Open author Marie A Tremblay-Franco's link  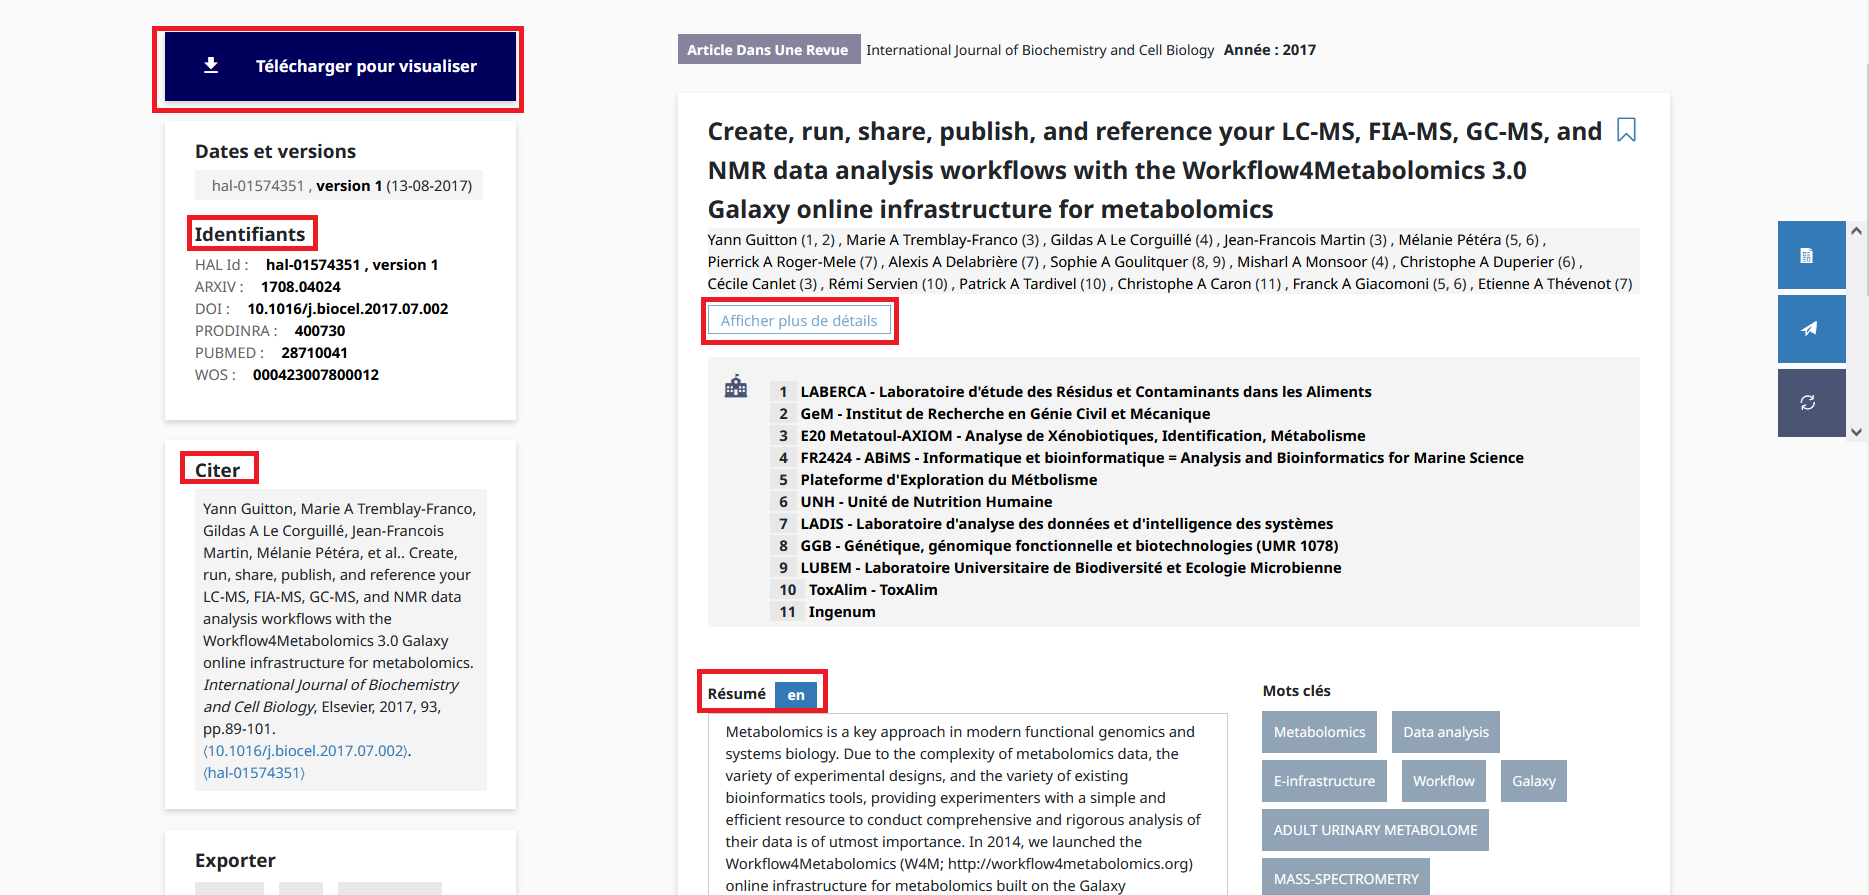[931, 240]
